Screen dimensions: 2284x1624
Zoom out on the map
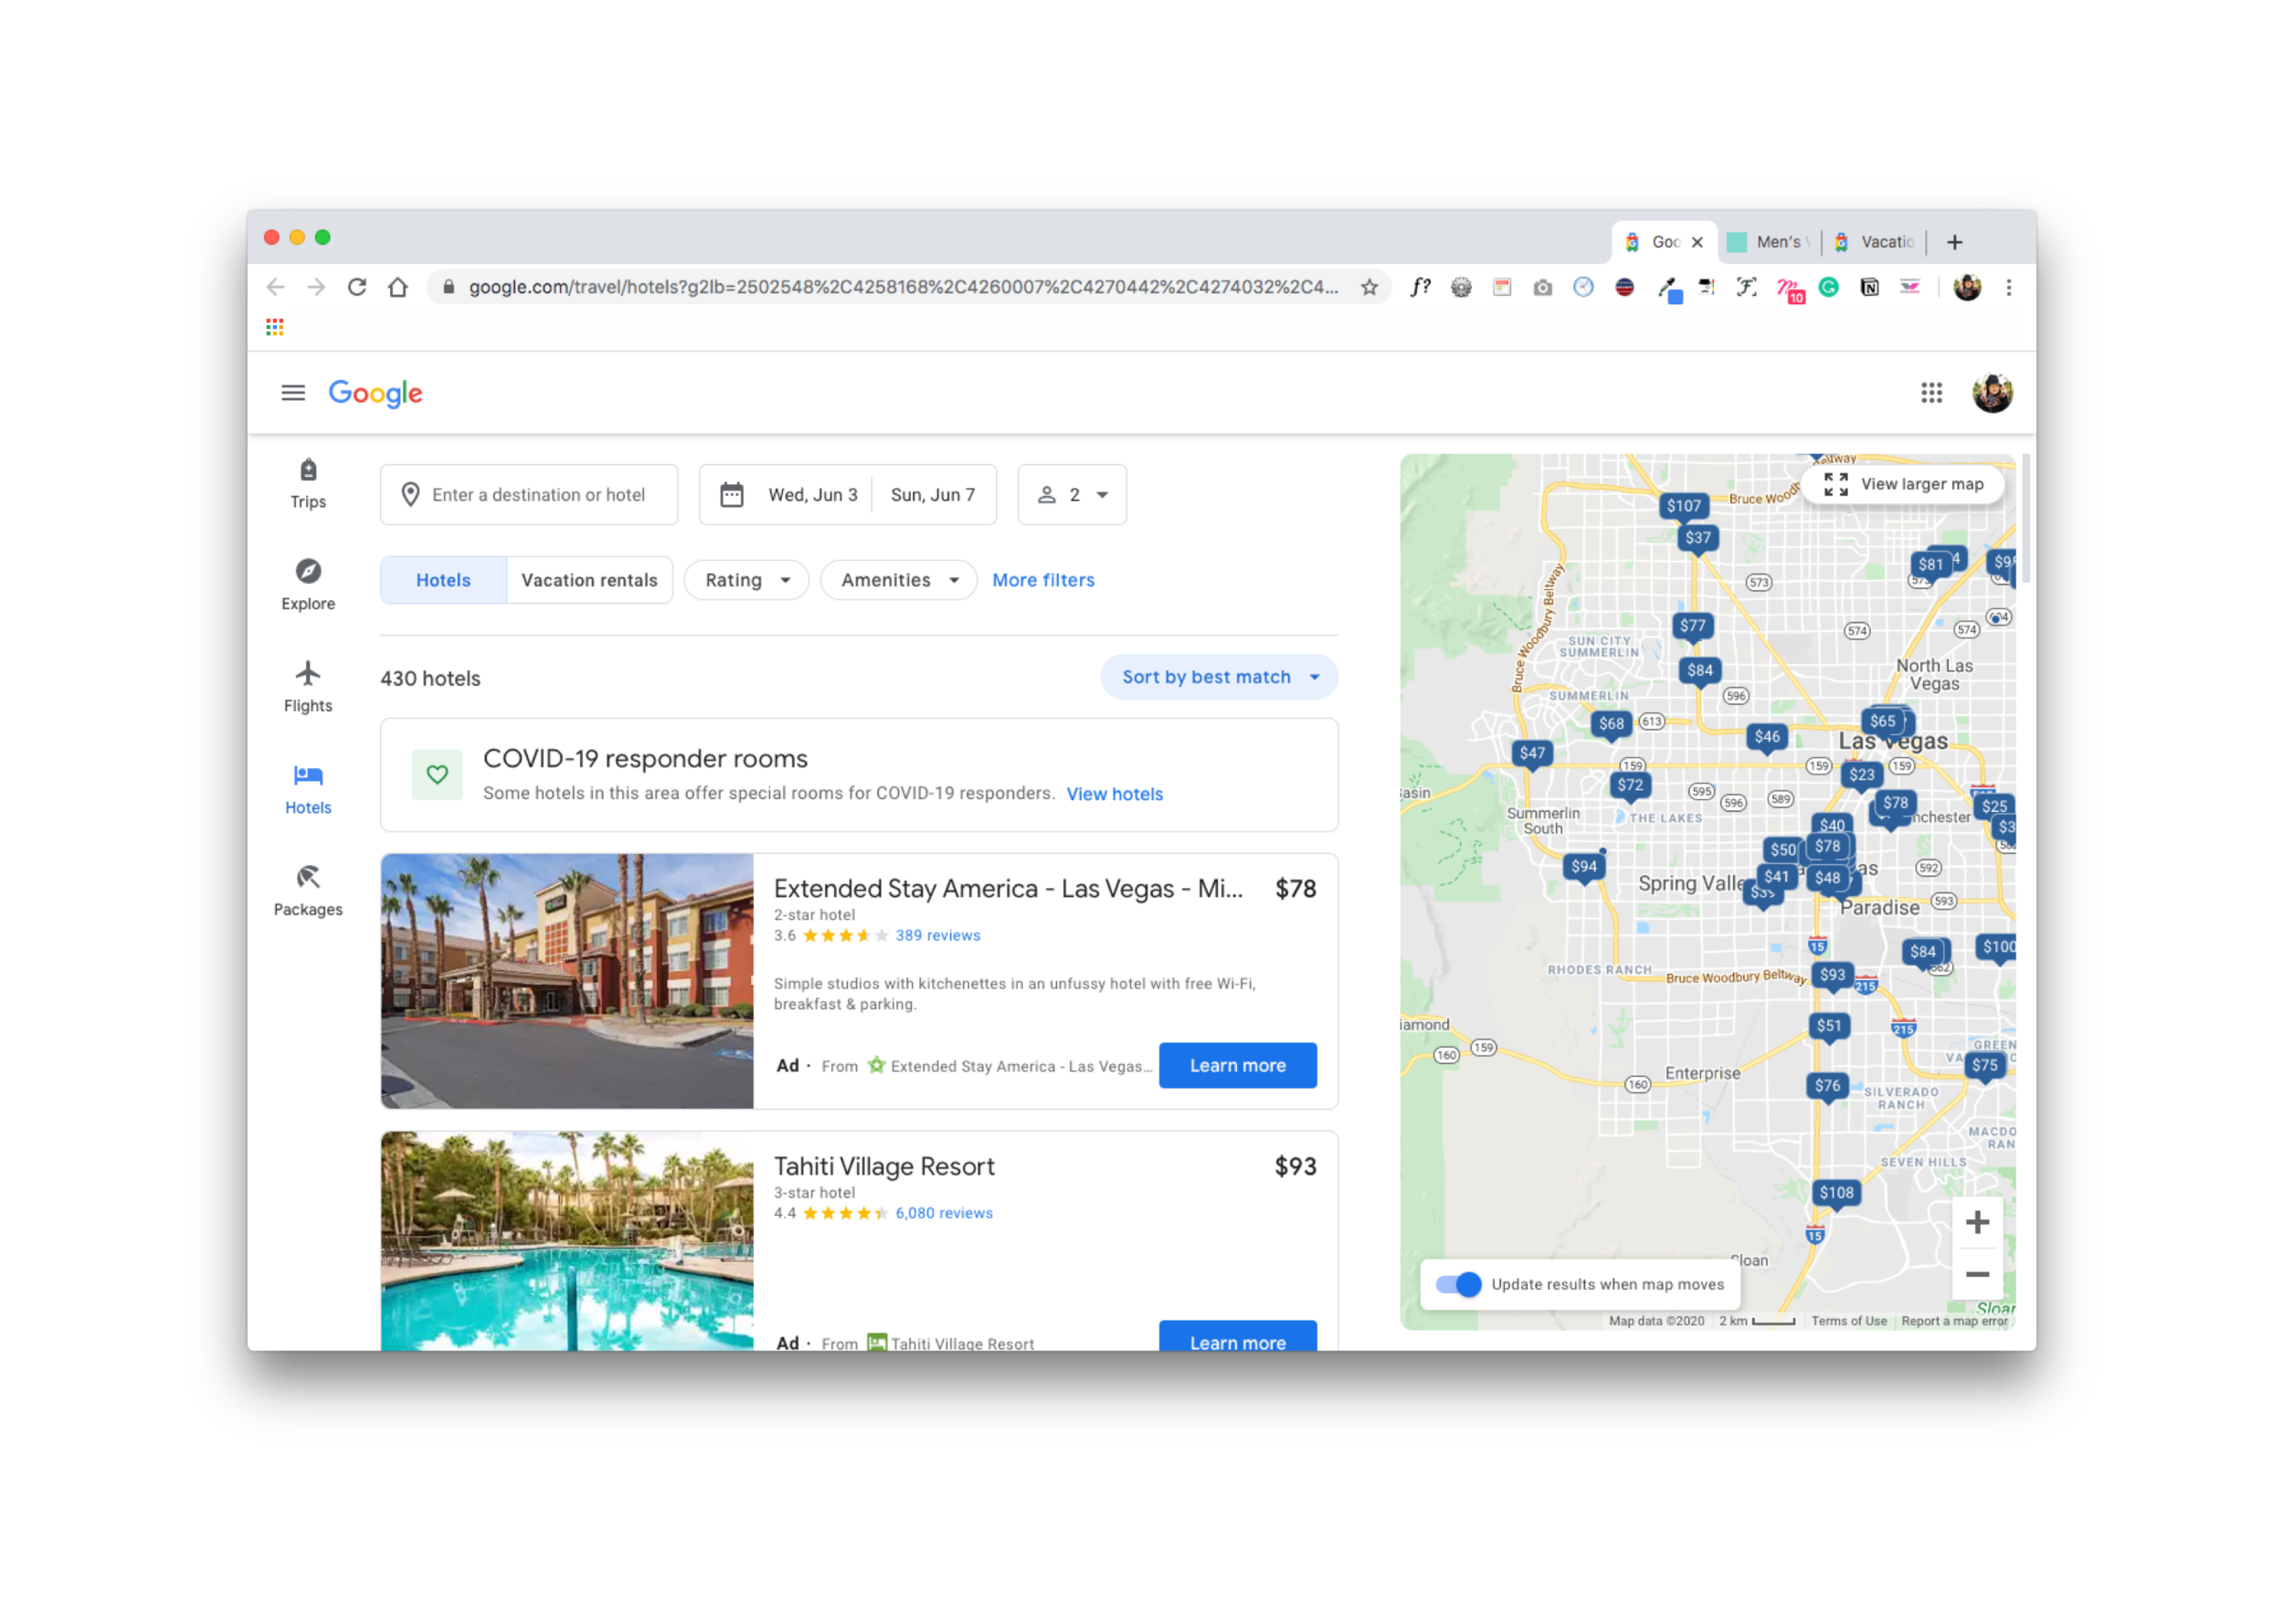pyautogui.click(x=1976, y=1274)
